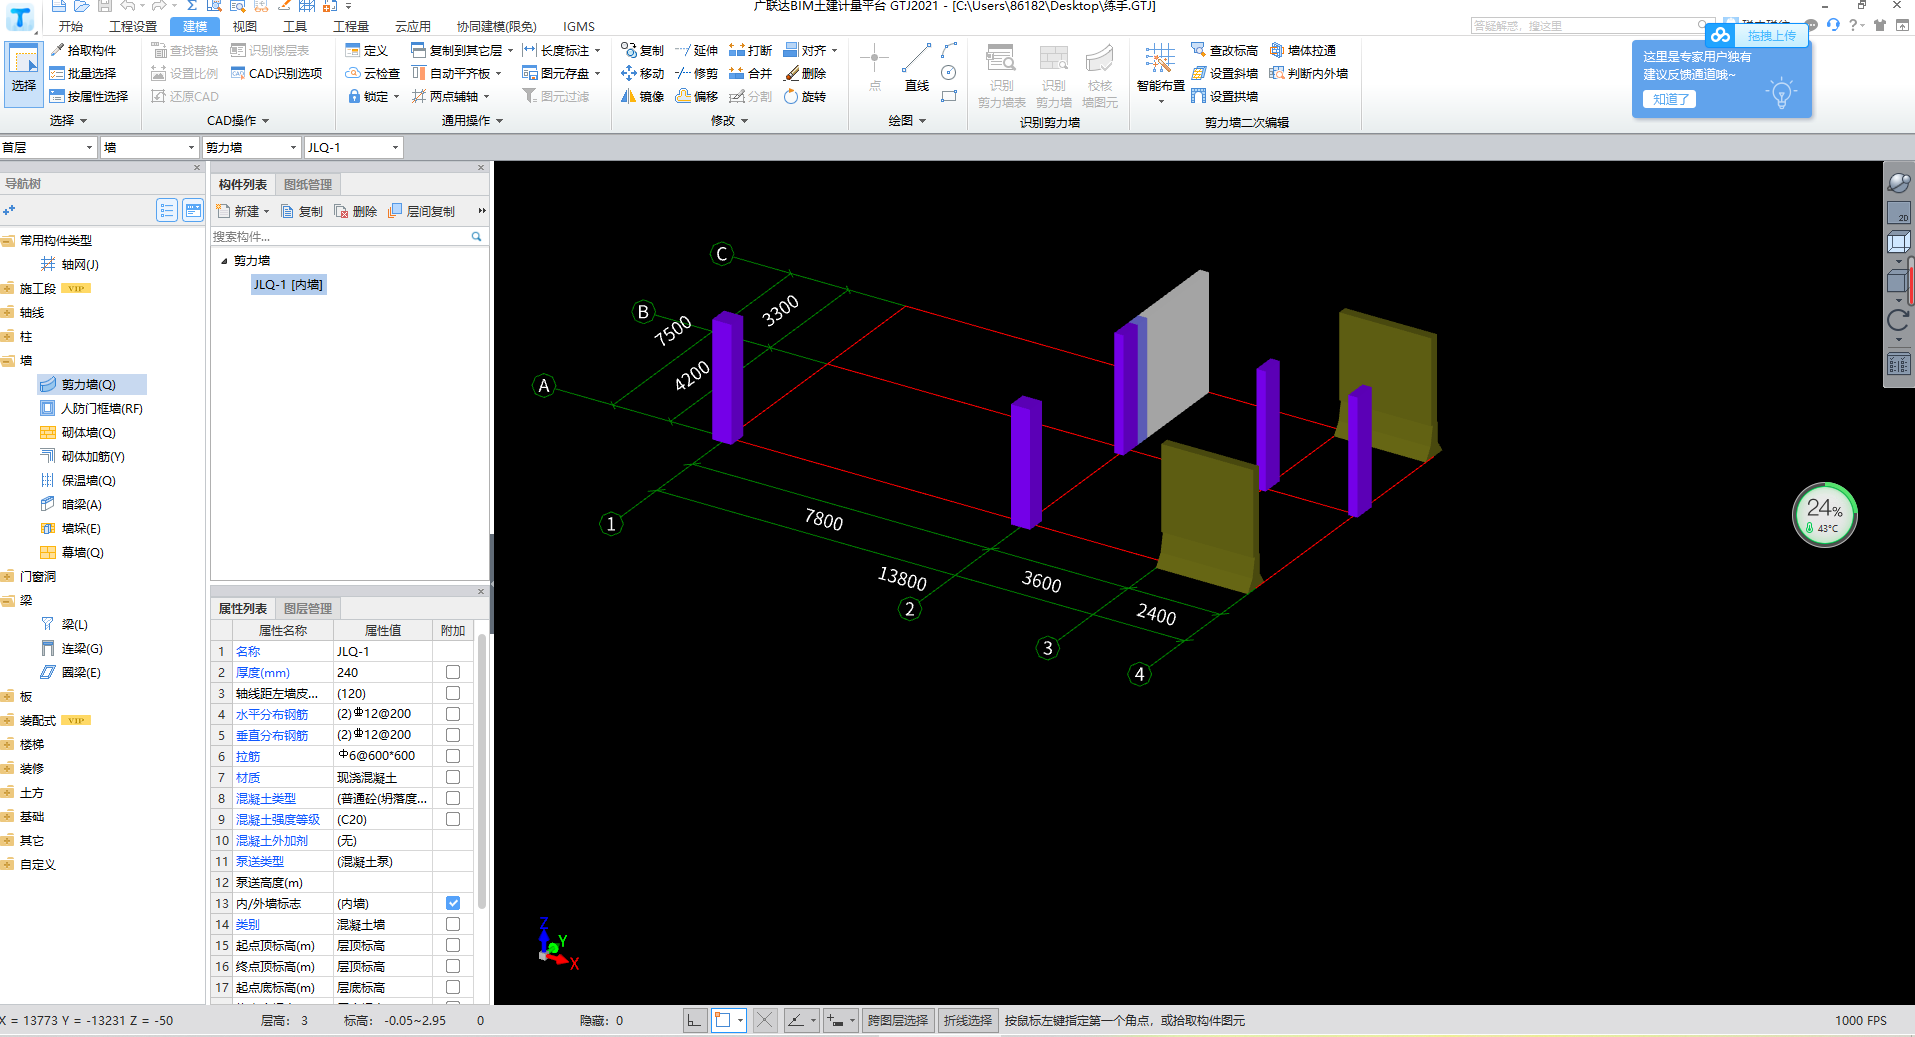
Task: Click the 云检查 cloud check icon
Action: (x=353, y=73)
